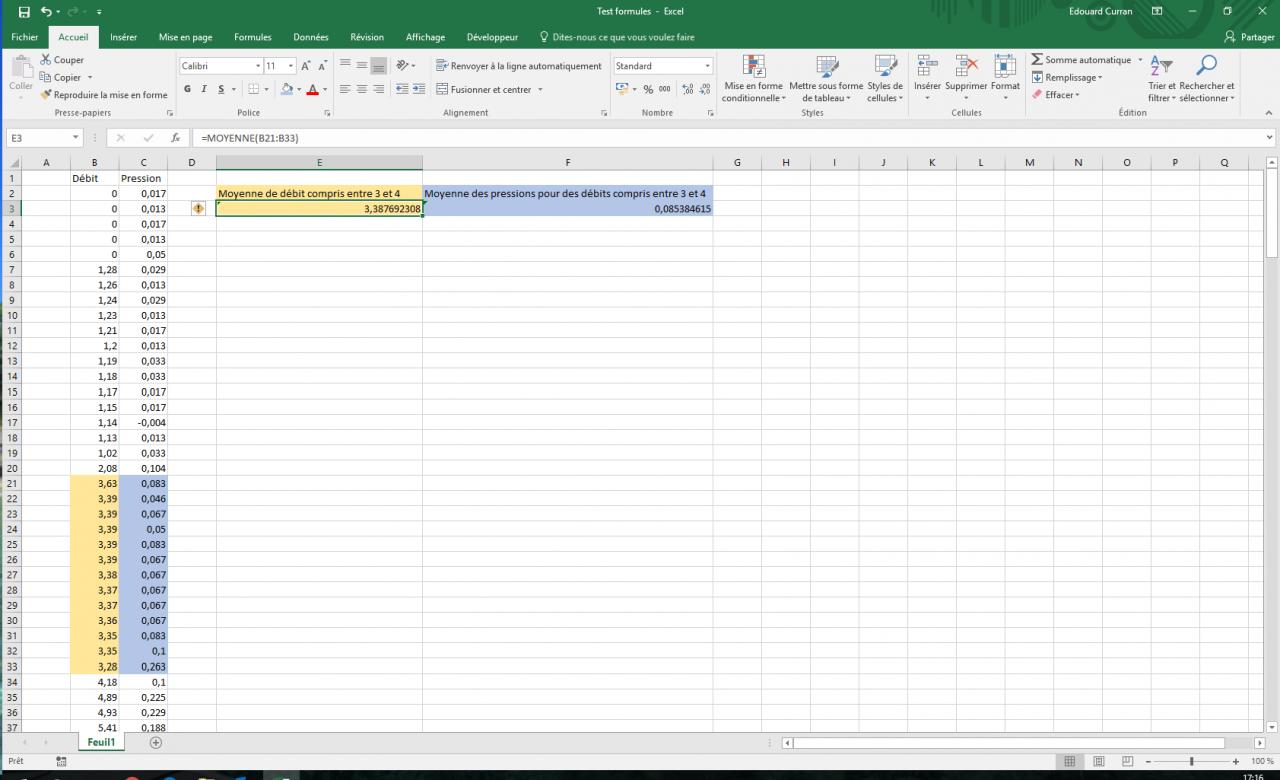The width and height of the screenshot is (1280, 780).
Task: Expand the Fusionner et centrer dropdown arrow
Action: (x=540, y=89)
